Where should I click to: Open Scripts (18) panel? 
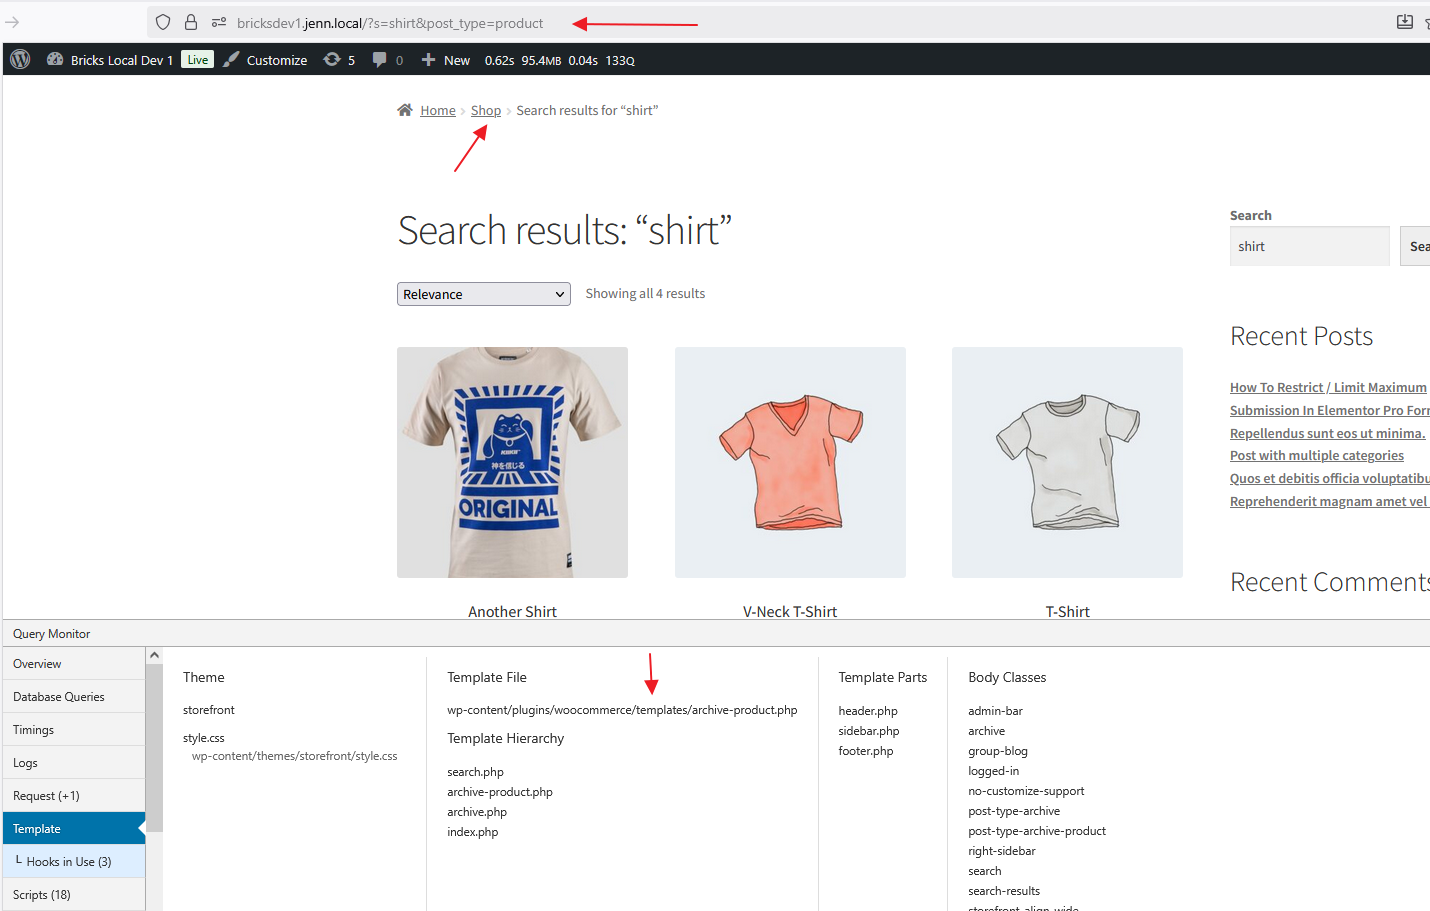42,895
